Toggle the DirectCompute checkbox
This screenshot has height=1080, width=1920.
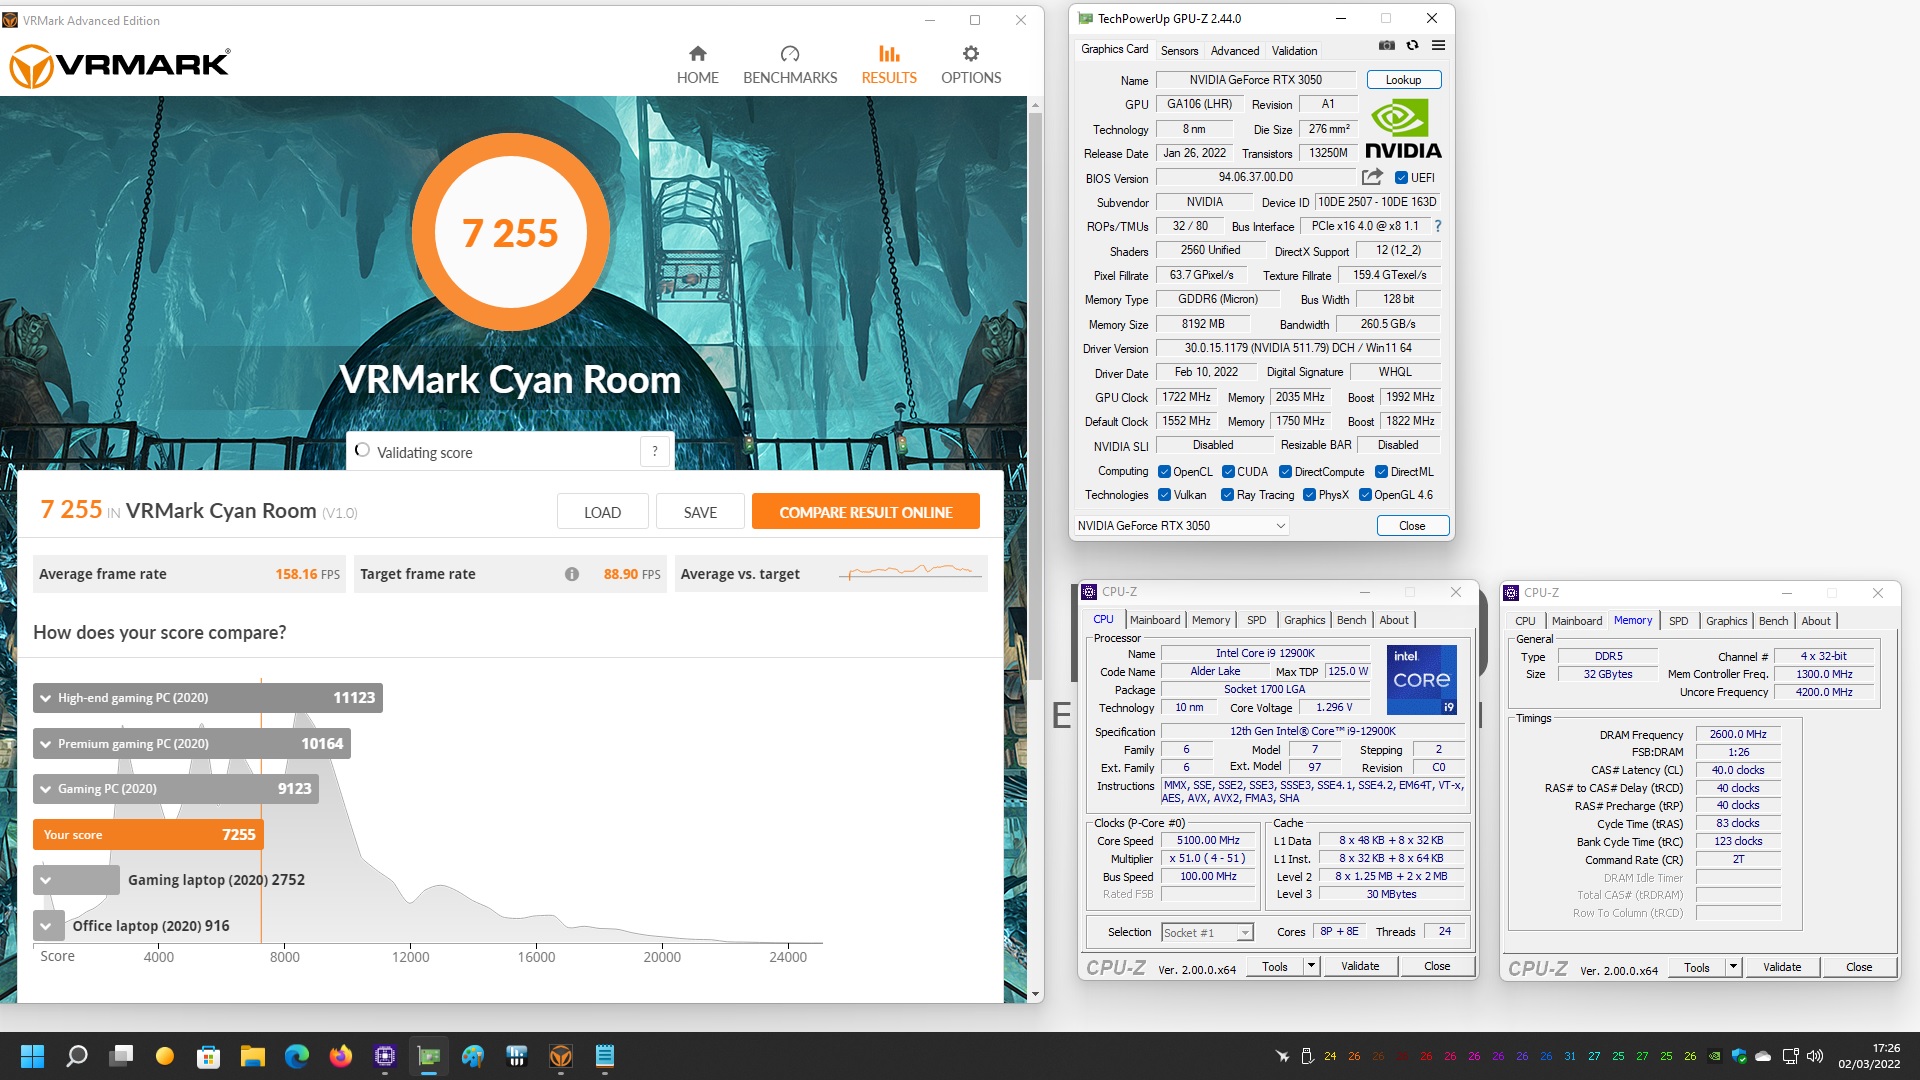coord(1286,472)
